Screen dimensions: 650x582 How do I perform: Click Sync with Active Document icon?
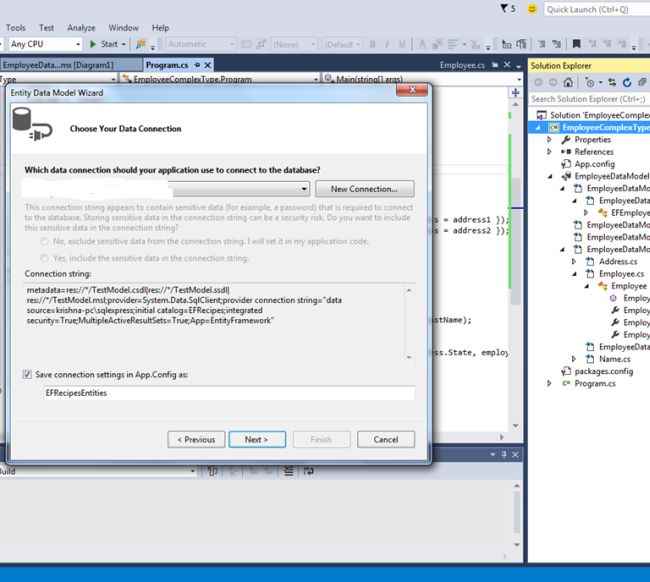(x=612, y=82)
